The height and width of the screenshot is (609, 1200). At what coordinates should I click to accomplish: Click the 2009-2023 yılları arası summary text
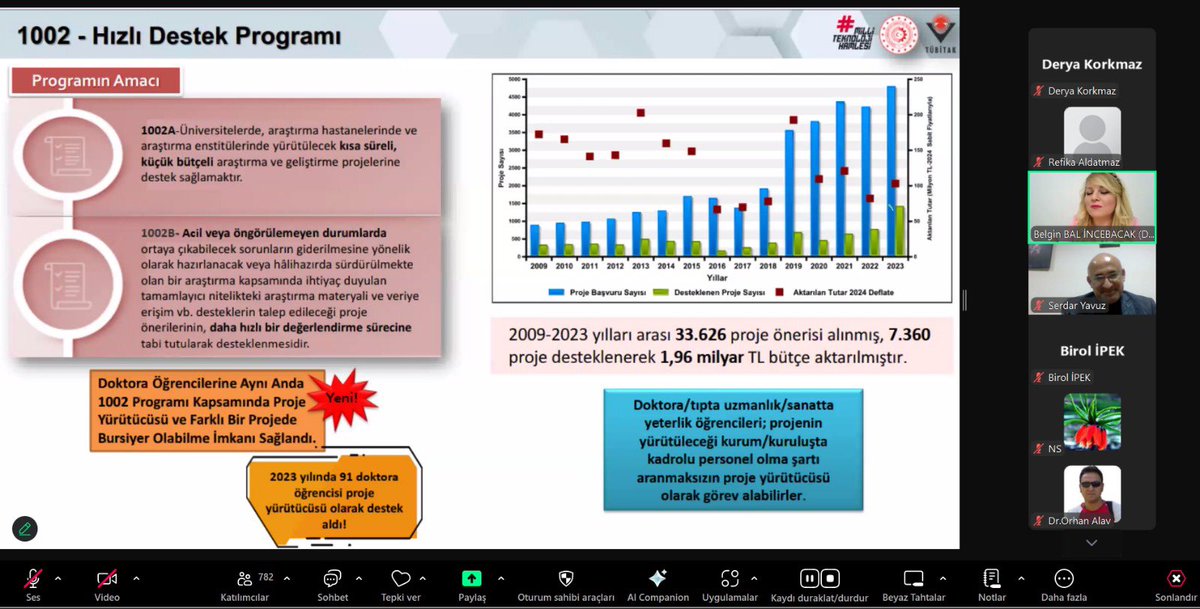click(x=720, y=346)
